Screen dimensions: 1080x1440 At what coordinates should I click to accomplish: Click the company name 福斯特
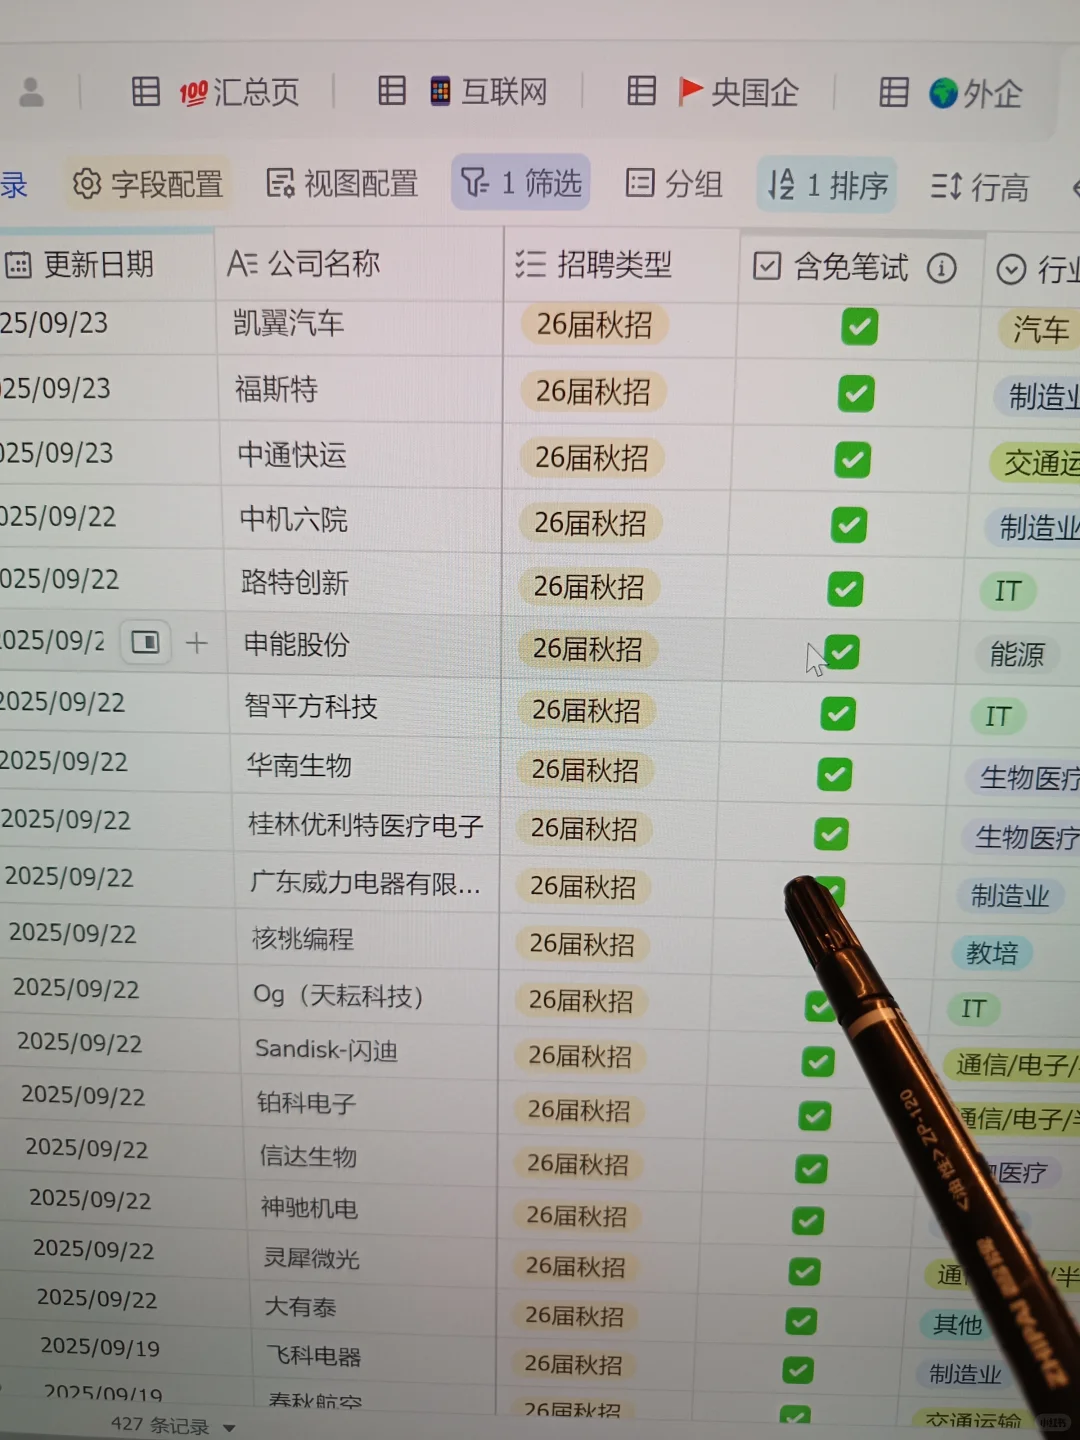(x=276, y=389)
